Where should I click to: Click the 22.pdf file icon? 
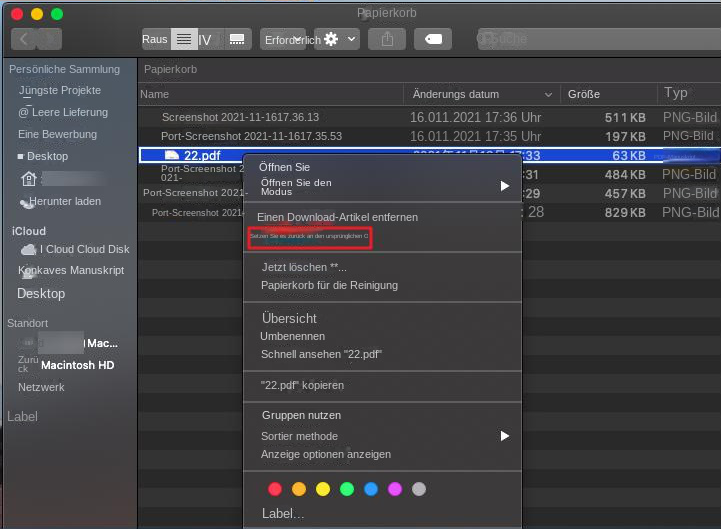pos(172,155)
